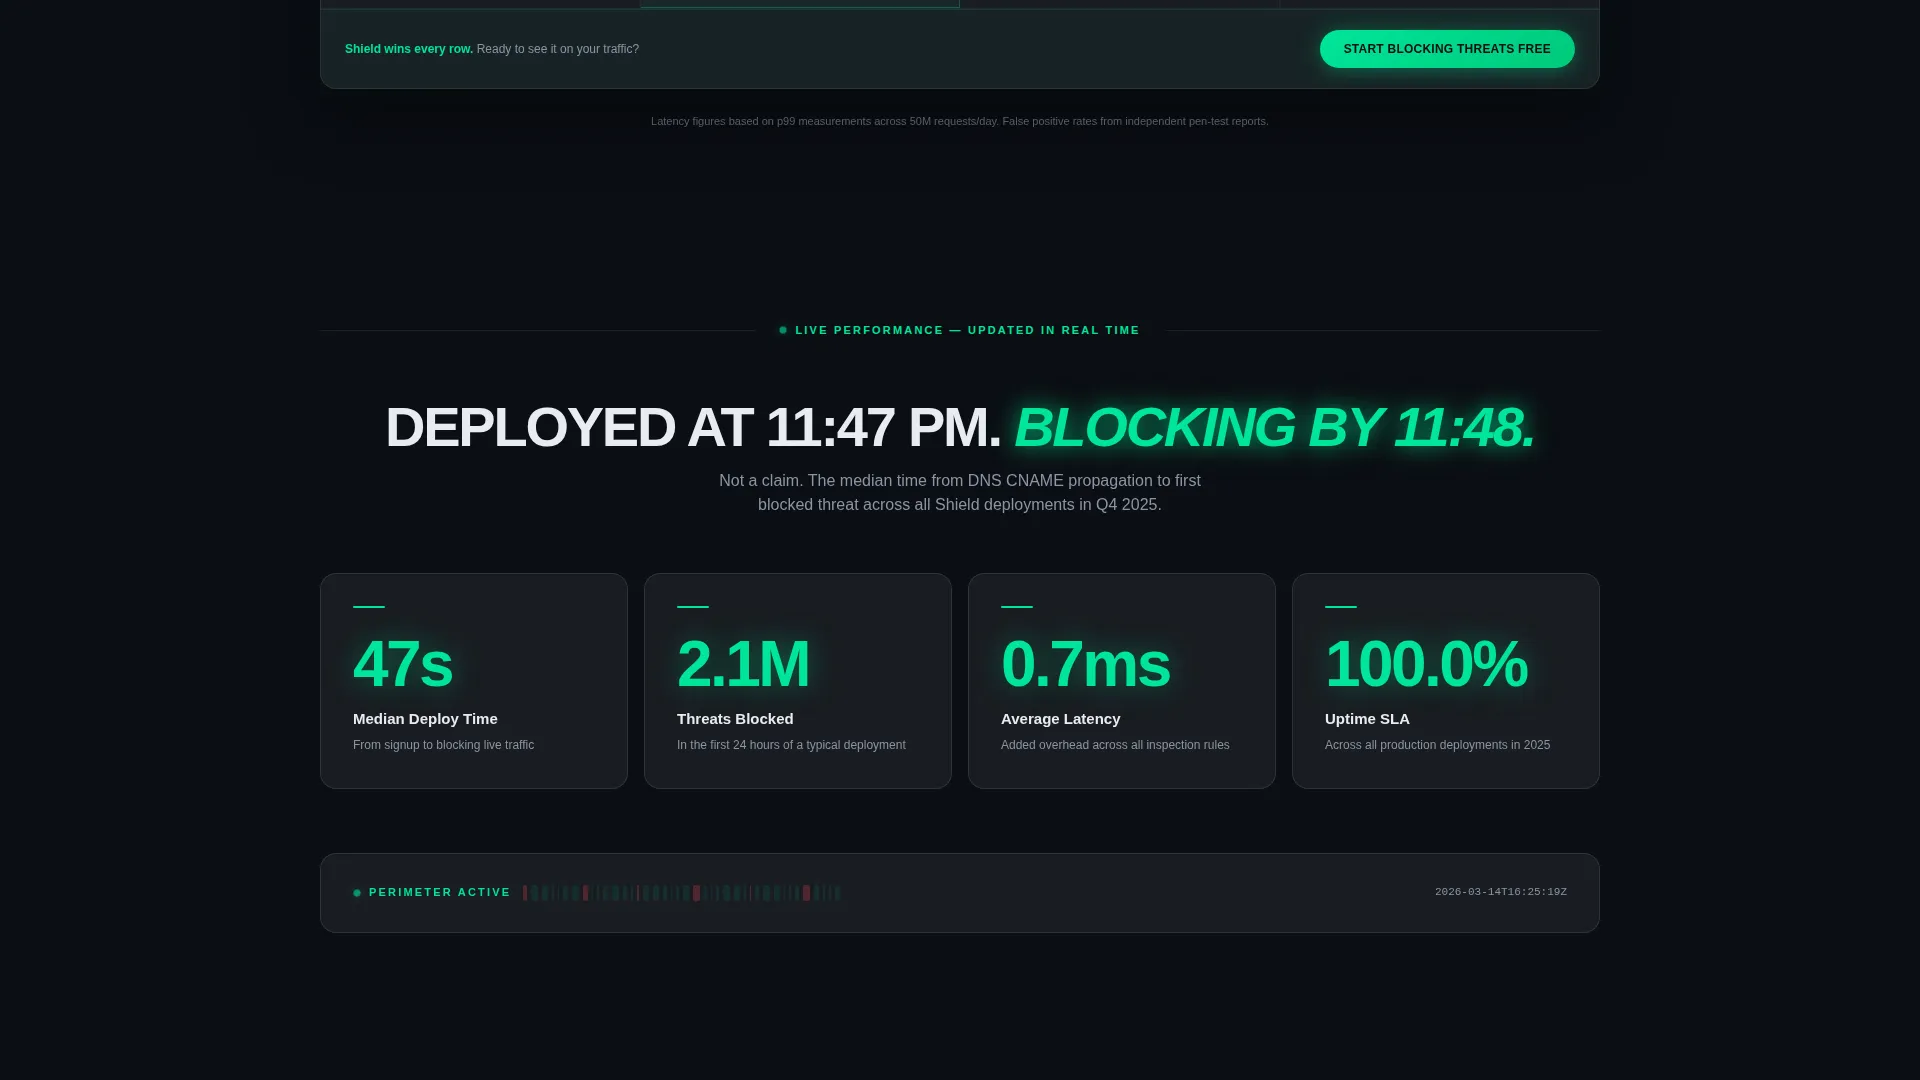The height and width of the screenshot is (1080, 1920).
Task: Click "In the first 24 hours" description
Action: click(x=791, y=745)
